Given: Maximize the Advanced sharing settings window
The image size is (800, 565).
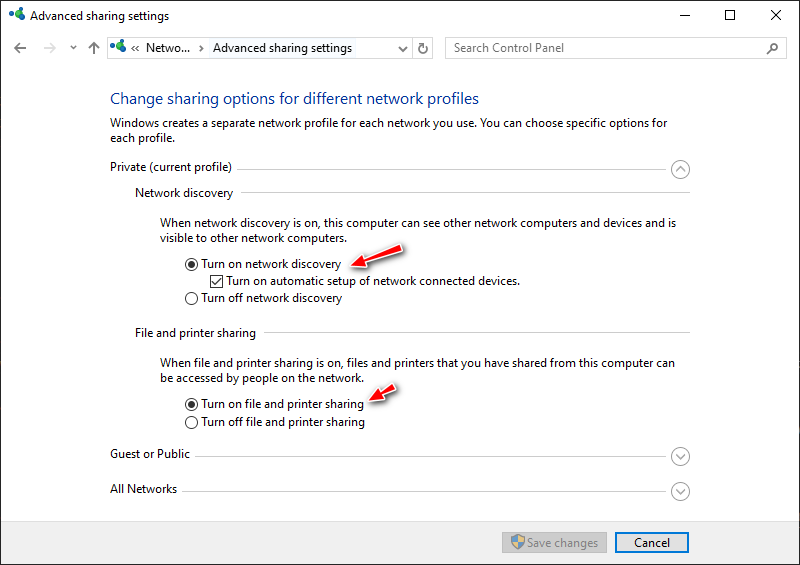Looking at the screenshot, I should 730,15.
